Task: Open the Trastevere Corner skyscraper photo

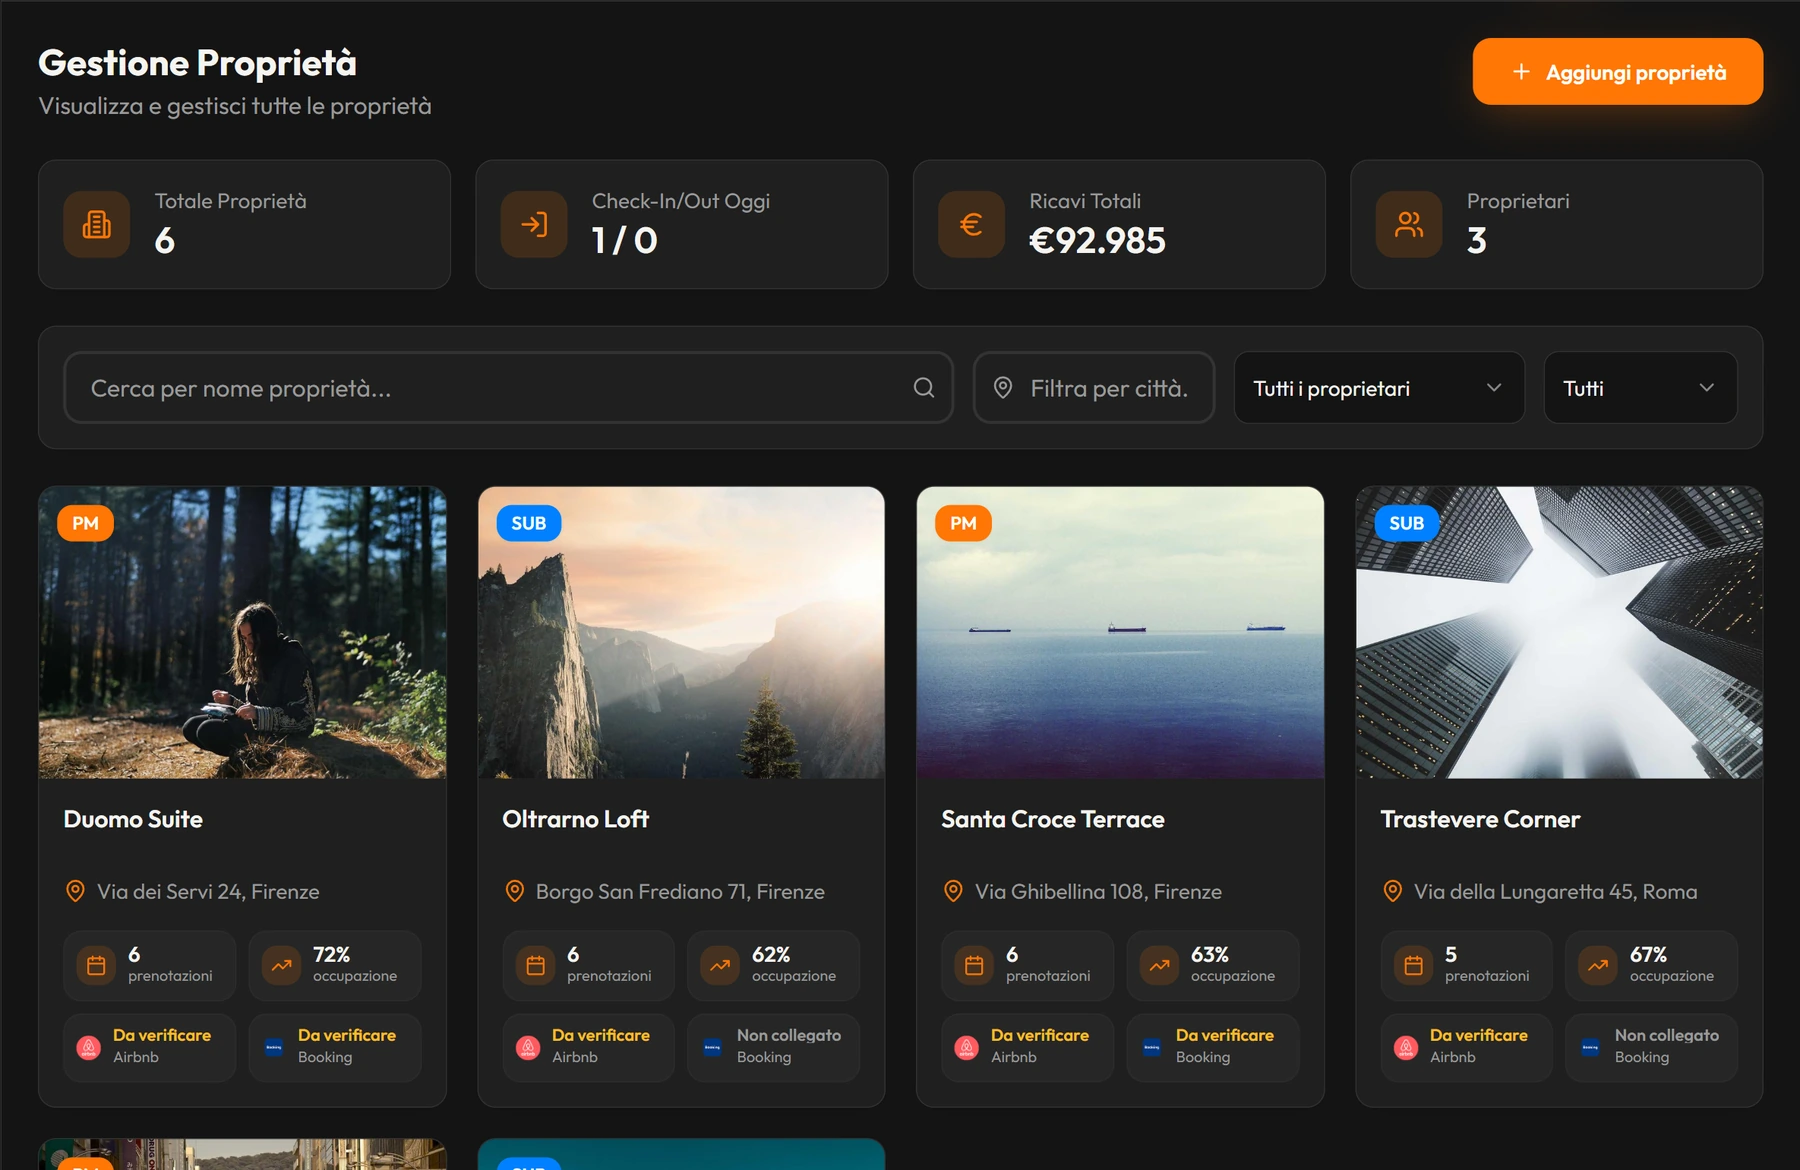Action: (x=1559, y=632)
